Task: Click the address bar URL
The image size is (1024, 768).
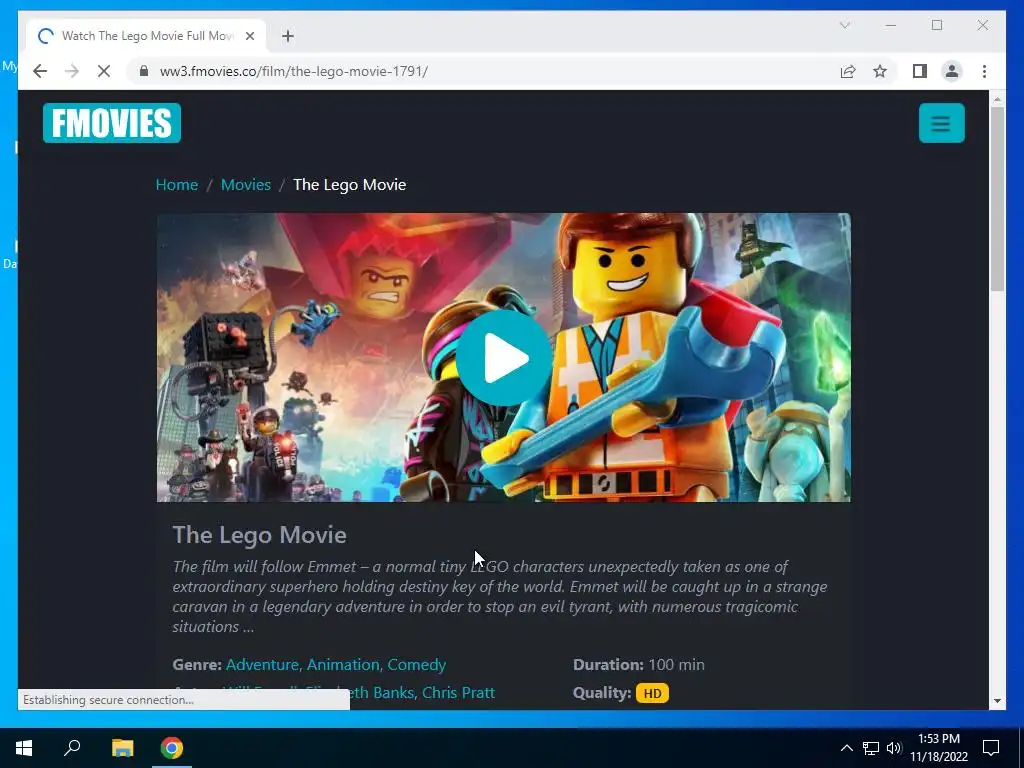Action: point(294,71)
